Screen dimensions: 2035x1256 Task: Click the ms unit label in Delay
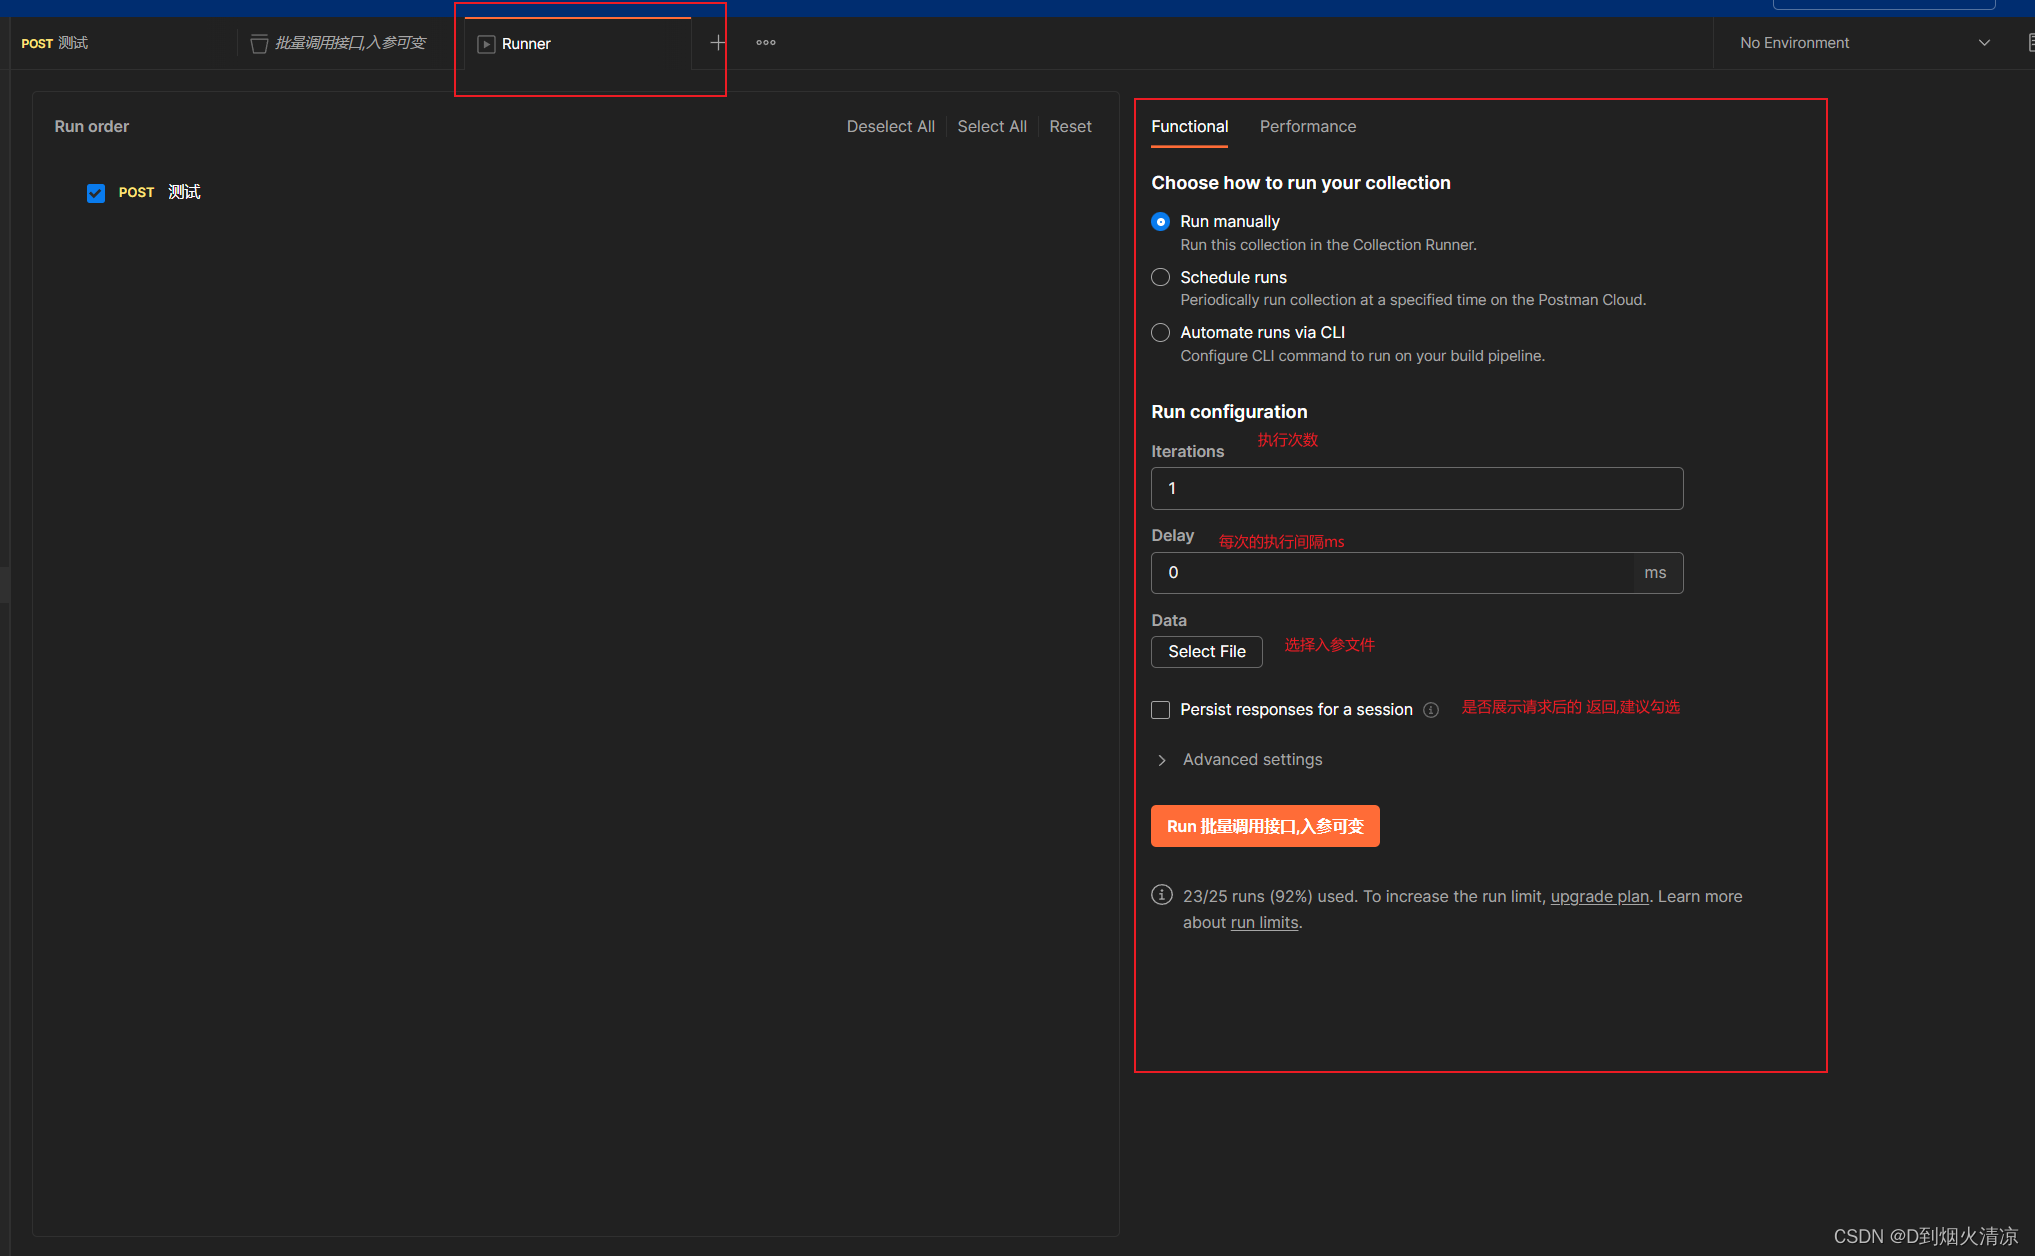click(1655, 573)
